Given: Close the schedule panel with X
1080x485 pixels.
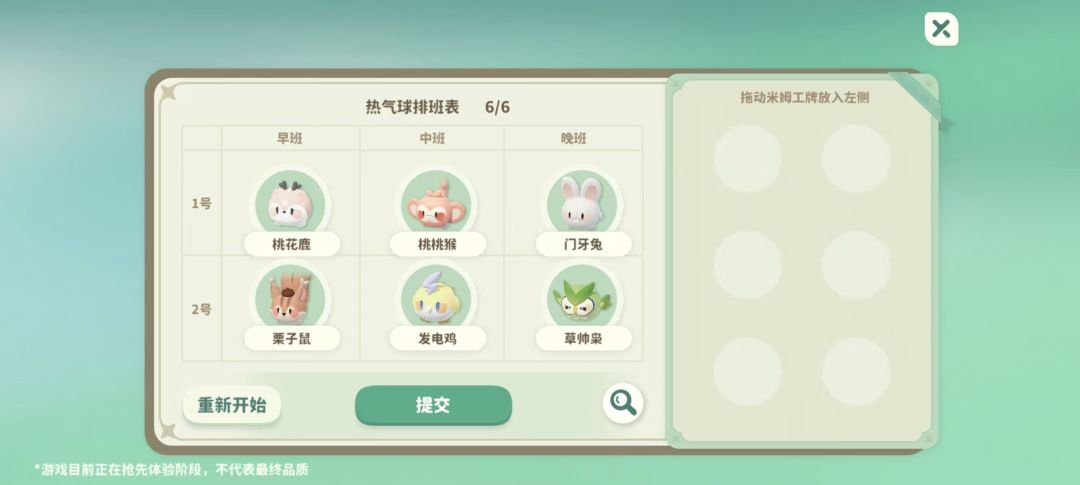Looking at the screenshot, I should click(x=941, y=29).
